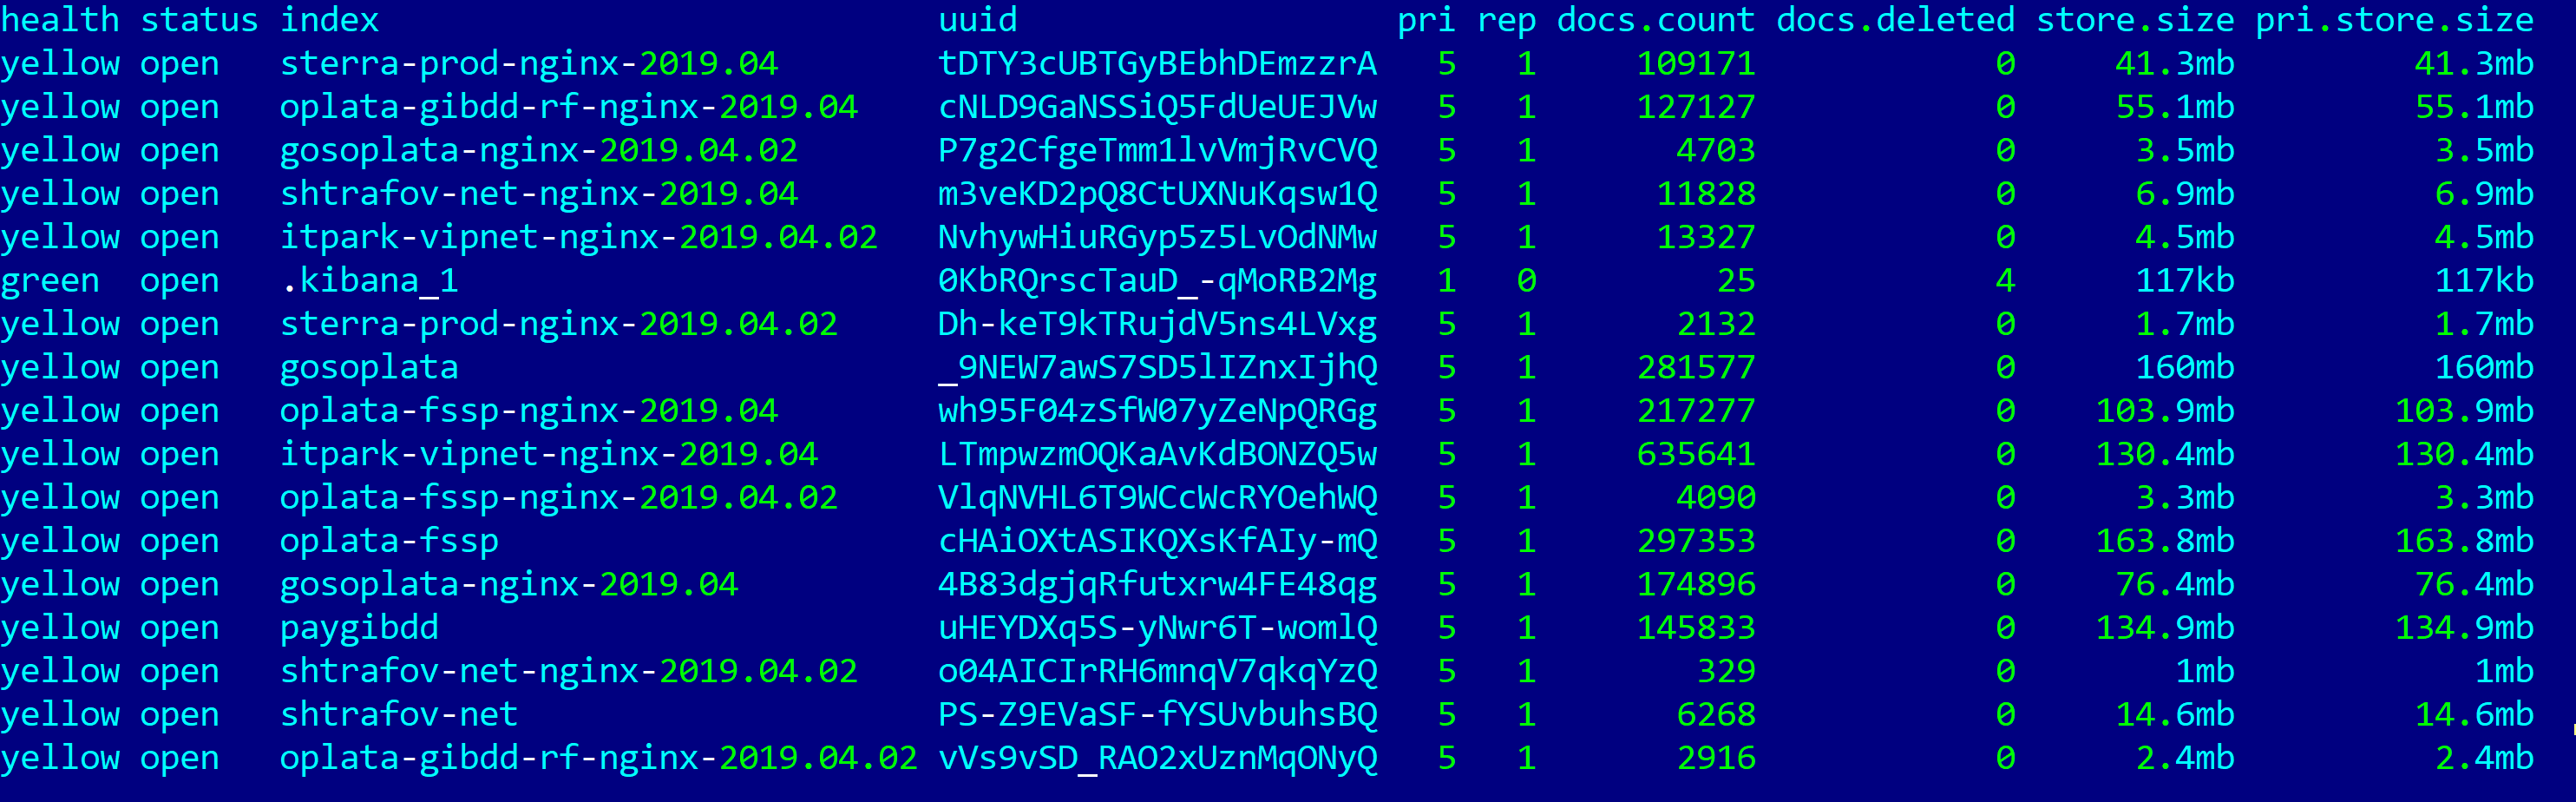Click uuid 0KbRQrscTauD_-qMoRB2Mg
The height and width of the screenshot is (802, 2576).
click(x=1158, y=281)
